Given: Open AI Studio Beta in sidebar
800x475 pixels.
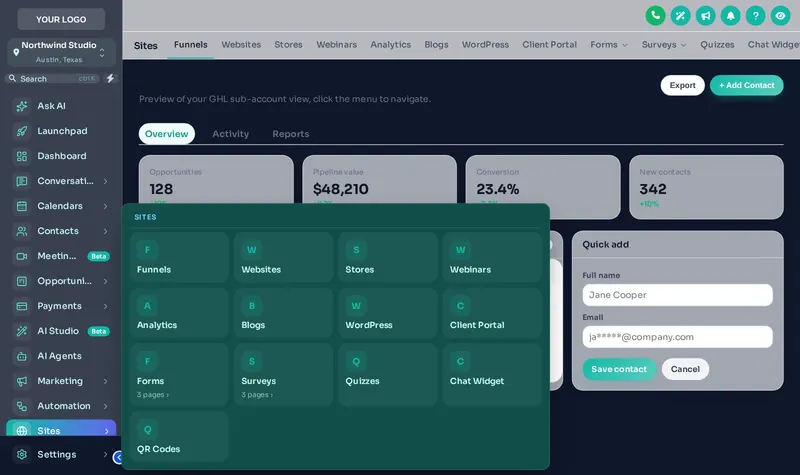Looking at the screenshot, I should click(x=61, y=331).
